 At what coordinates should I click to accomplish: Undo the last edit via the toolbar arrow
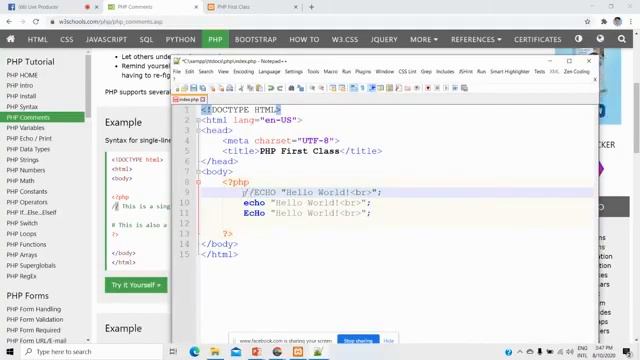271,88
